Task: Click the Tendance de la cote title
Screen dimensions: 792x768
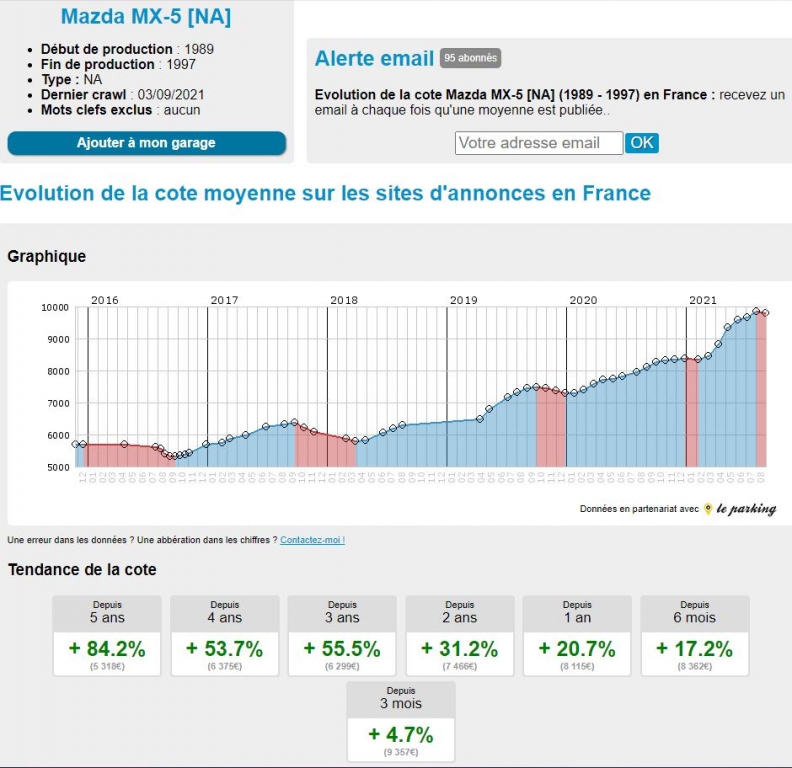Action: 82,569
